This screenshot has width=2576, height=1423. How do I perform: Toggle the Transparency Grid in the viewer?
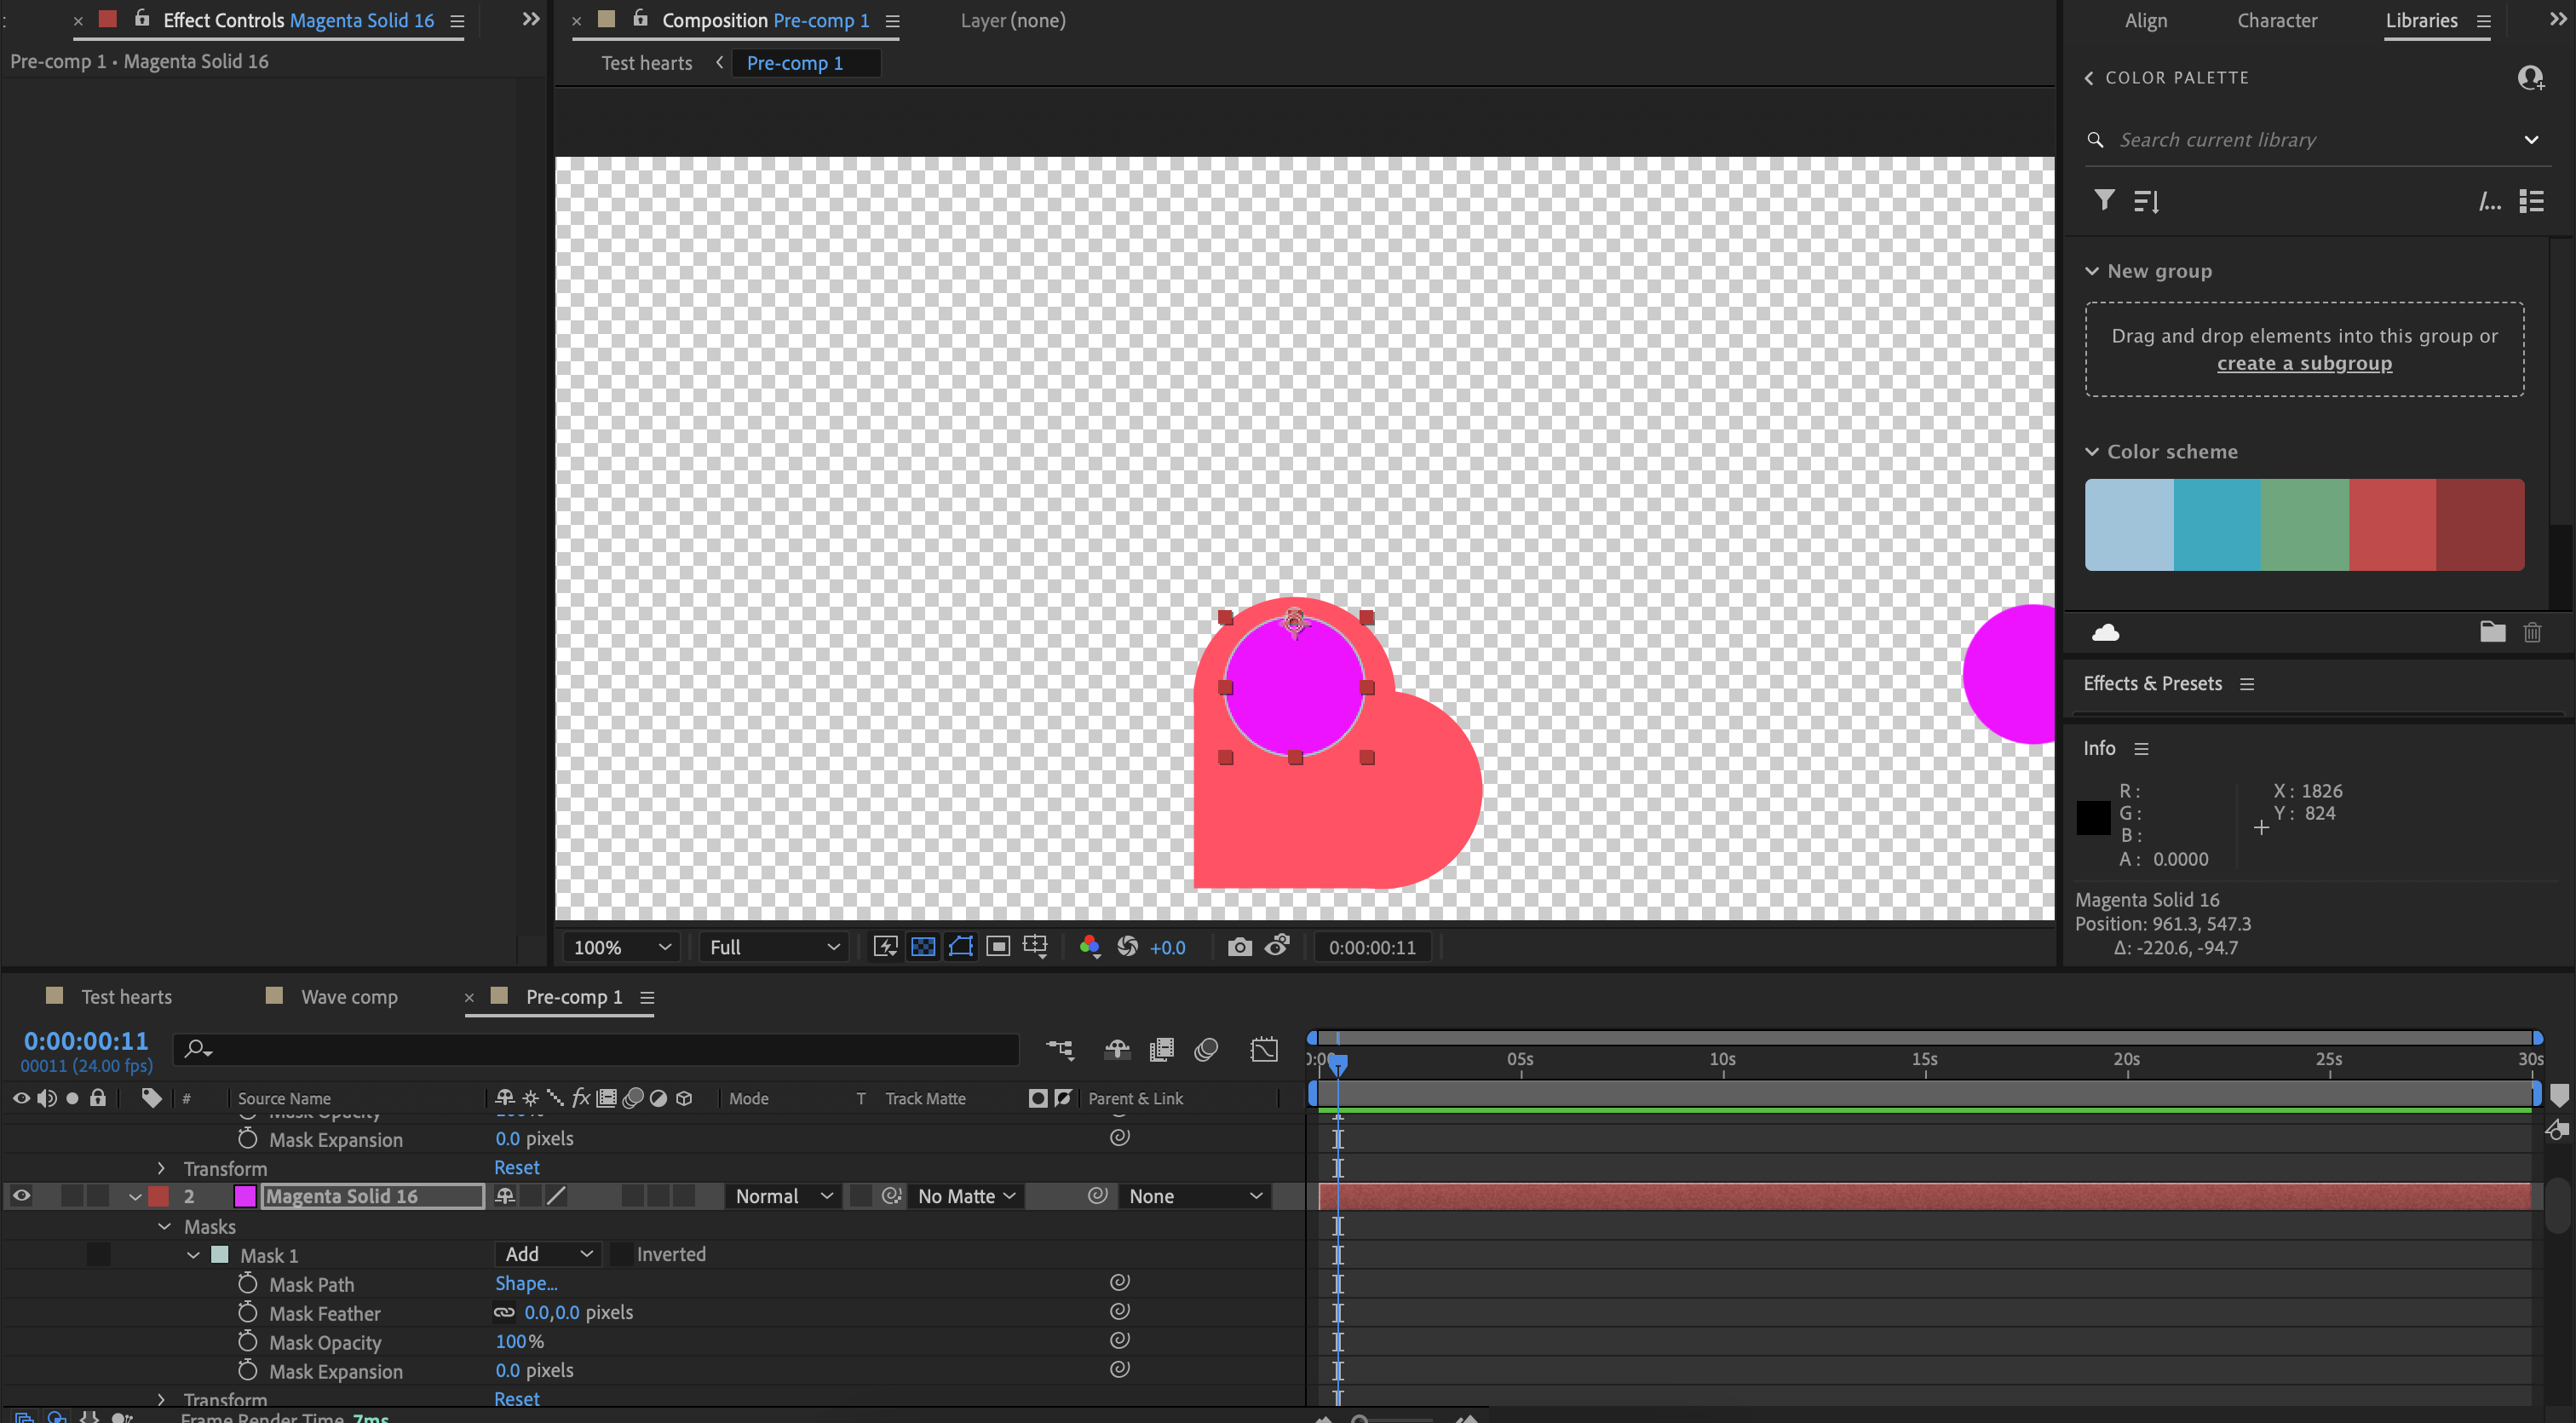[x=923, y=946]
